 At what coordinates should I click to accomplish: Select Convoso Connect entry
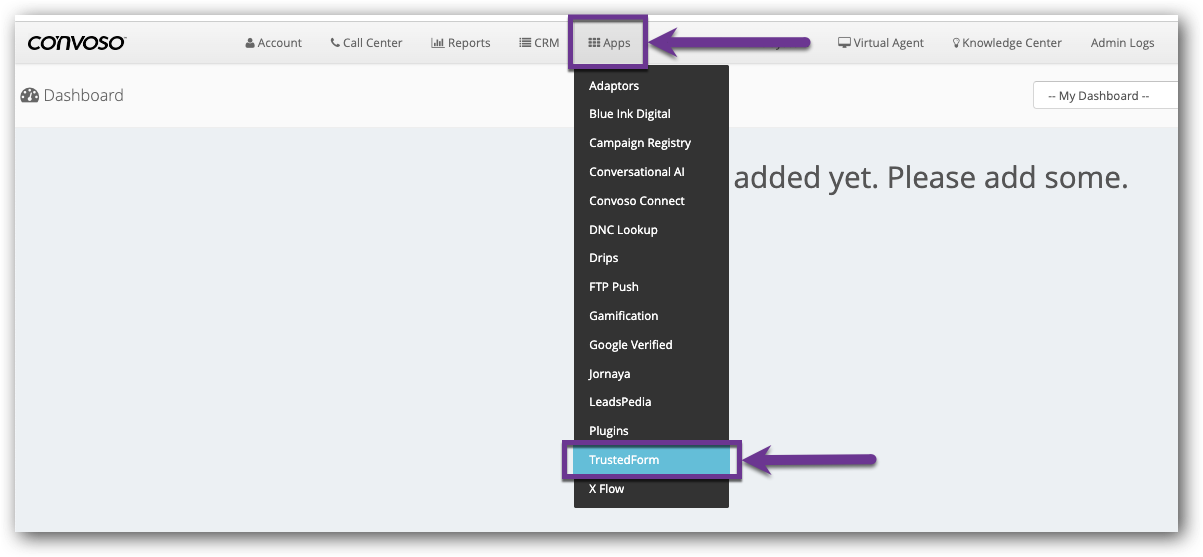pyautogui.click(x=651, y=201)
